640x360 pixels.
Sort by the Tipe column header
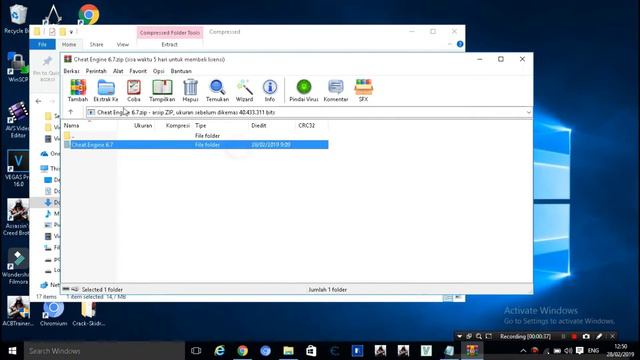pos(200,125)
